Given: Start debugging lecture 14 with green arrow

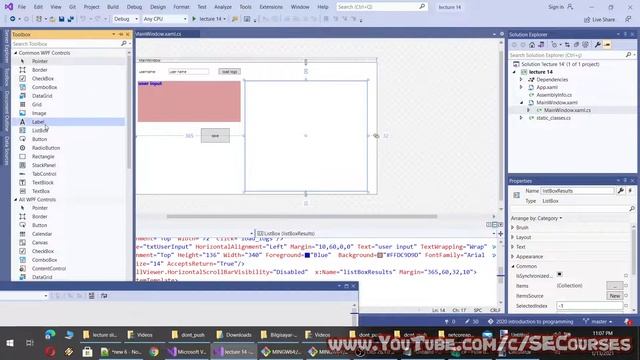Looking at the screenshot, I should [x=194, y=19].
